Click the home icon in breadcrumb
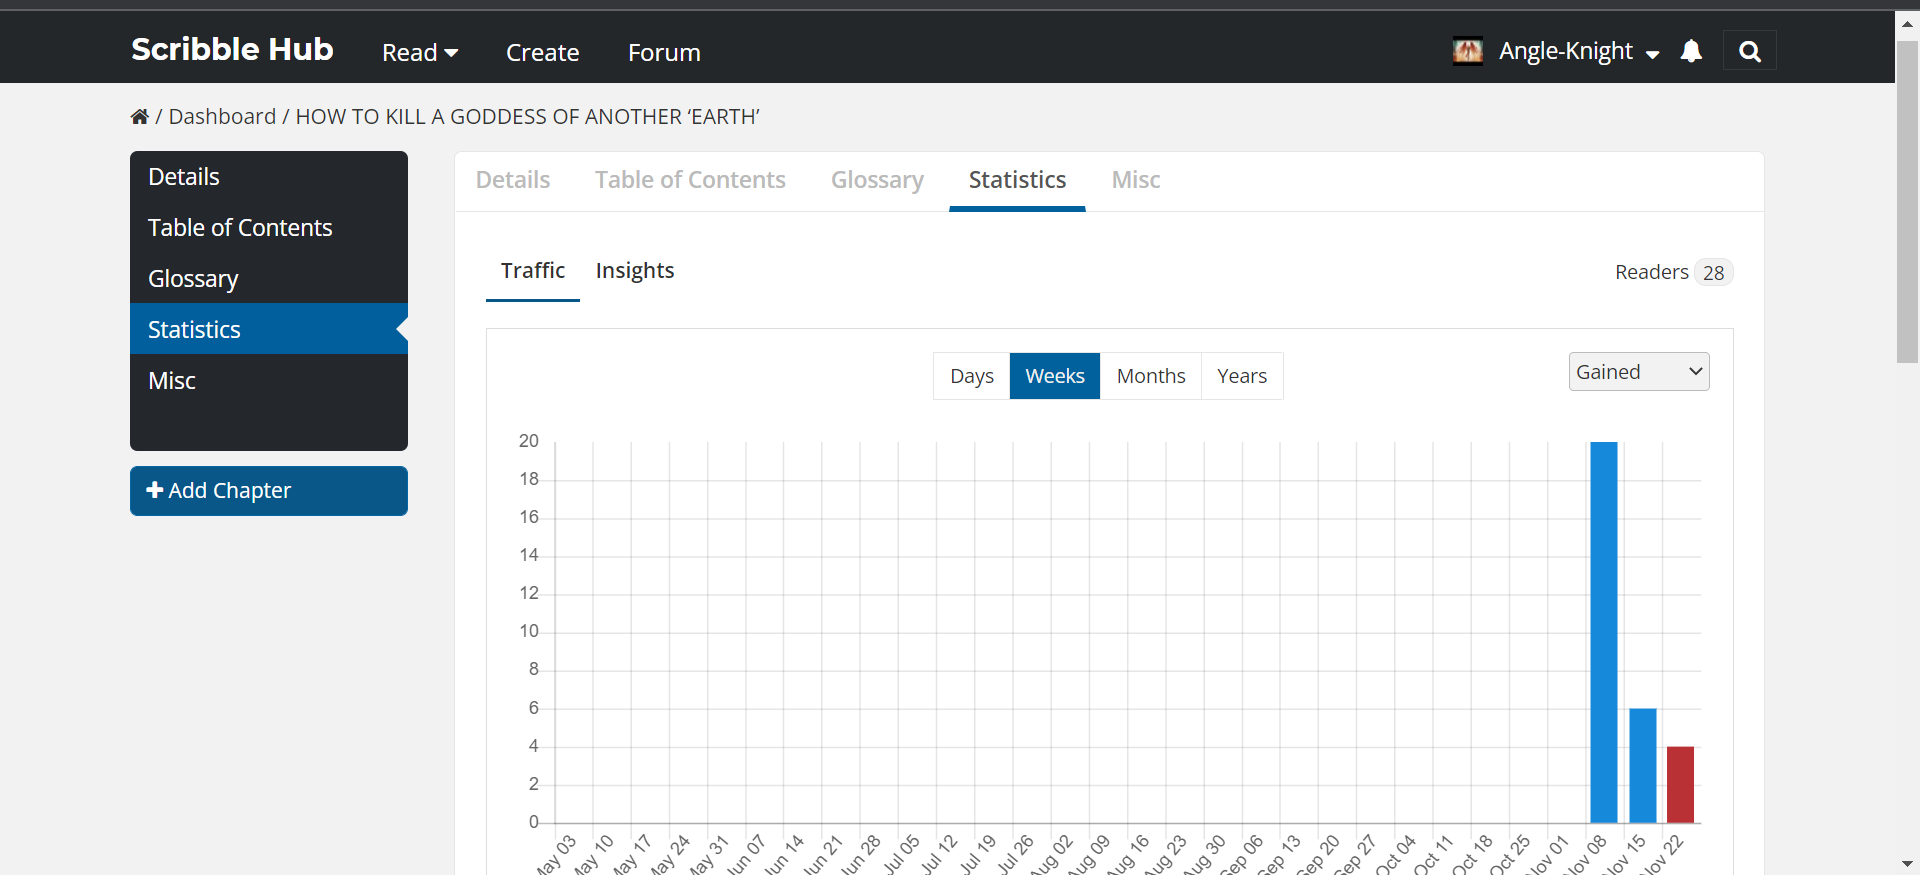Screen dimensions: 1920x875 pyautogui.click(x=139, y=117)
